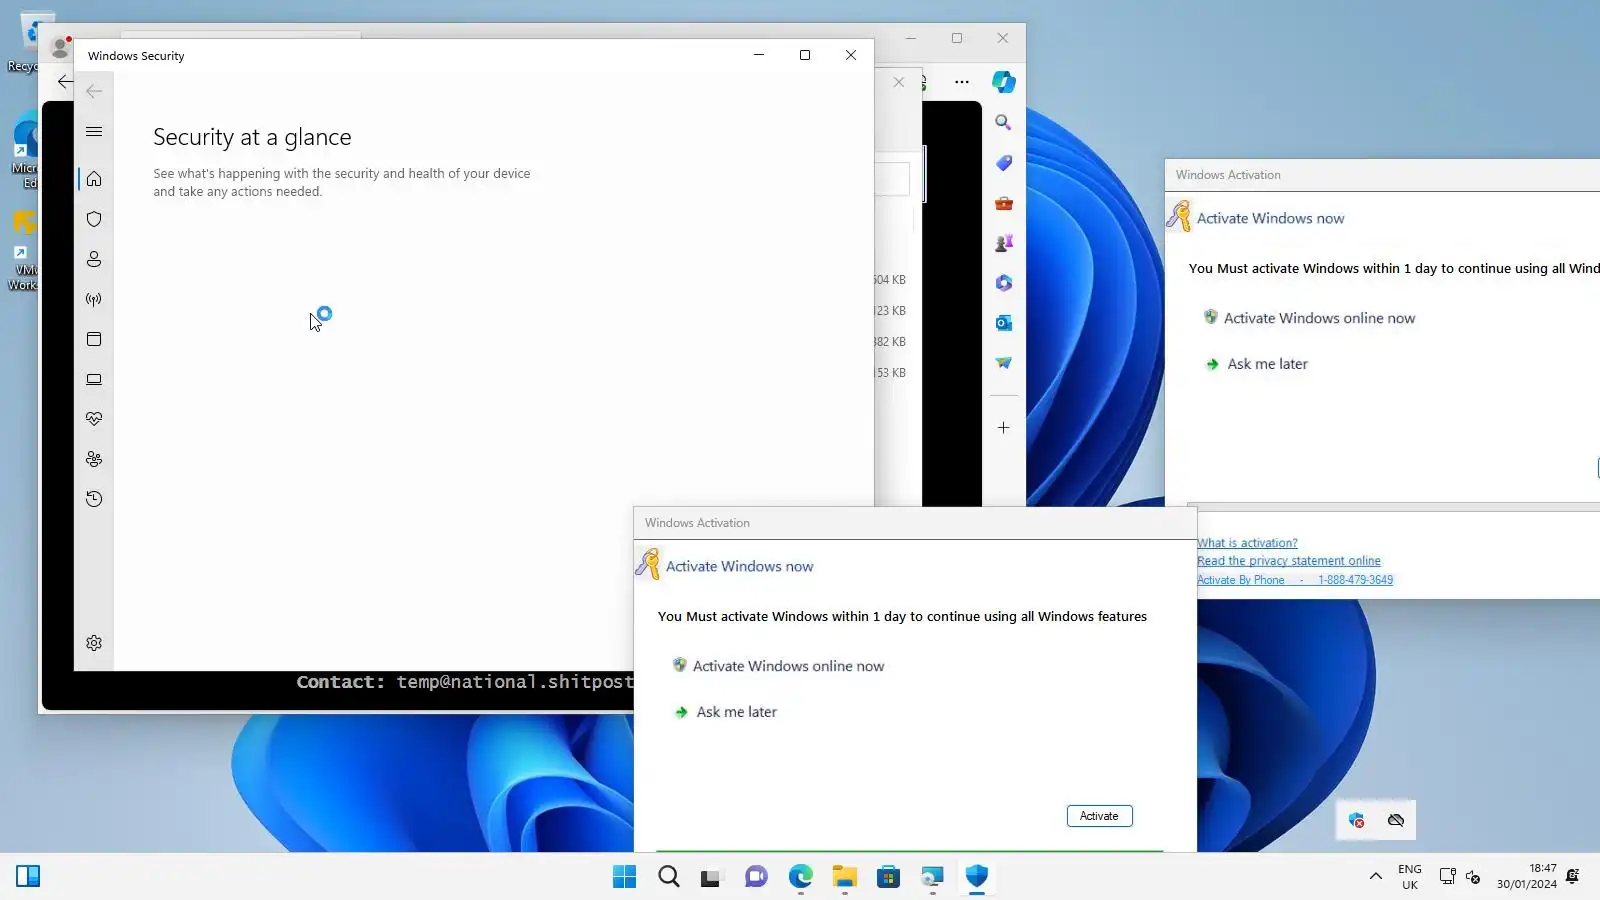Screen dimensions: 1600x900
Task: Open the Shopping tag icon in Edge sidebar
Action: coord(1003,163)
